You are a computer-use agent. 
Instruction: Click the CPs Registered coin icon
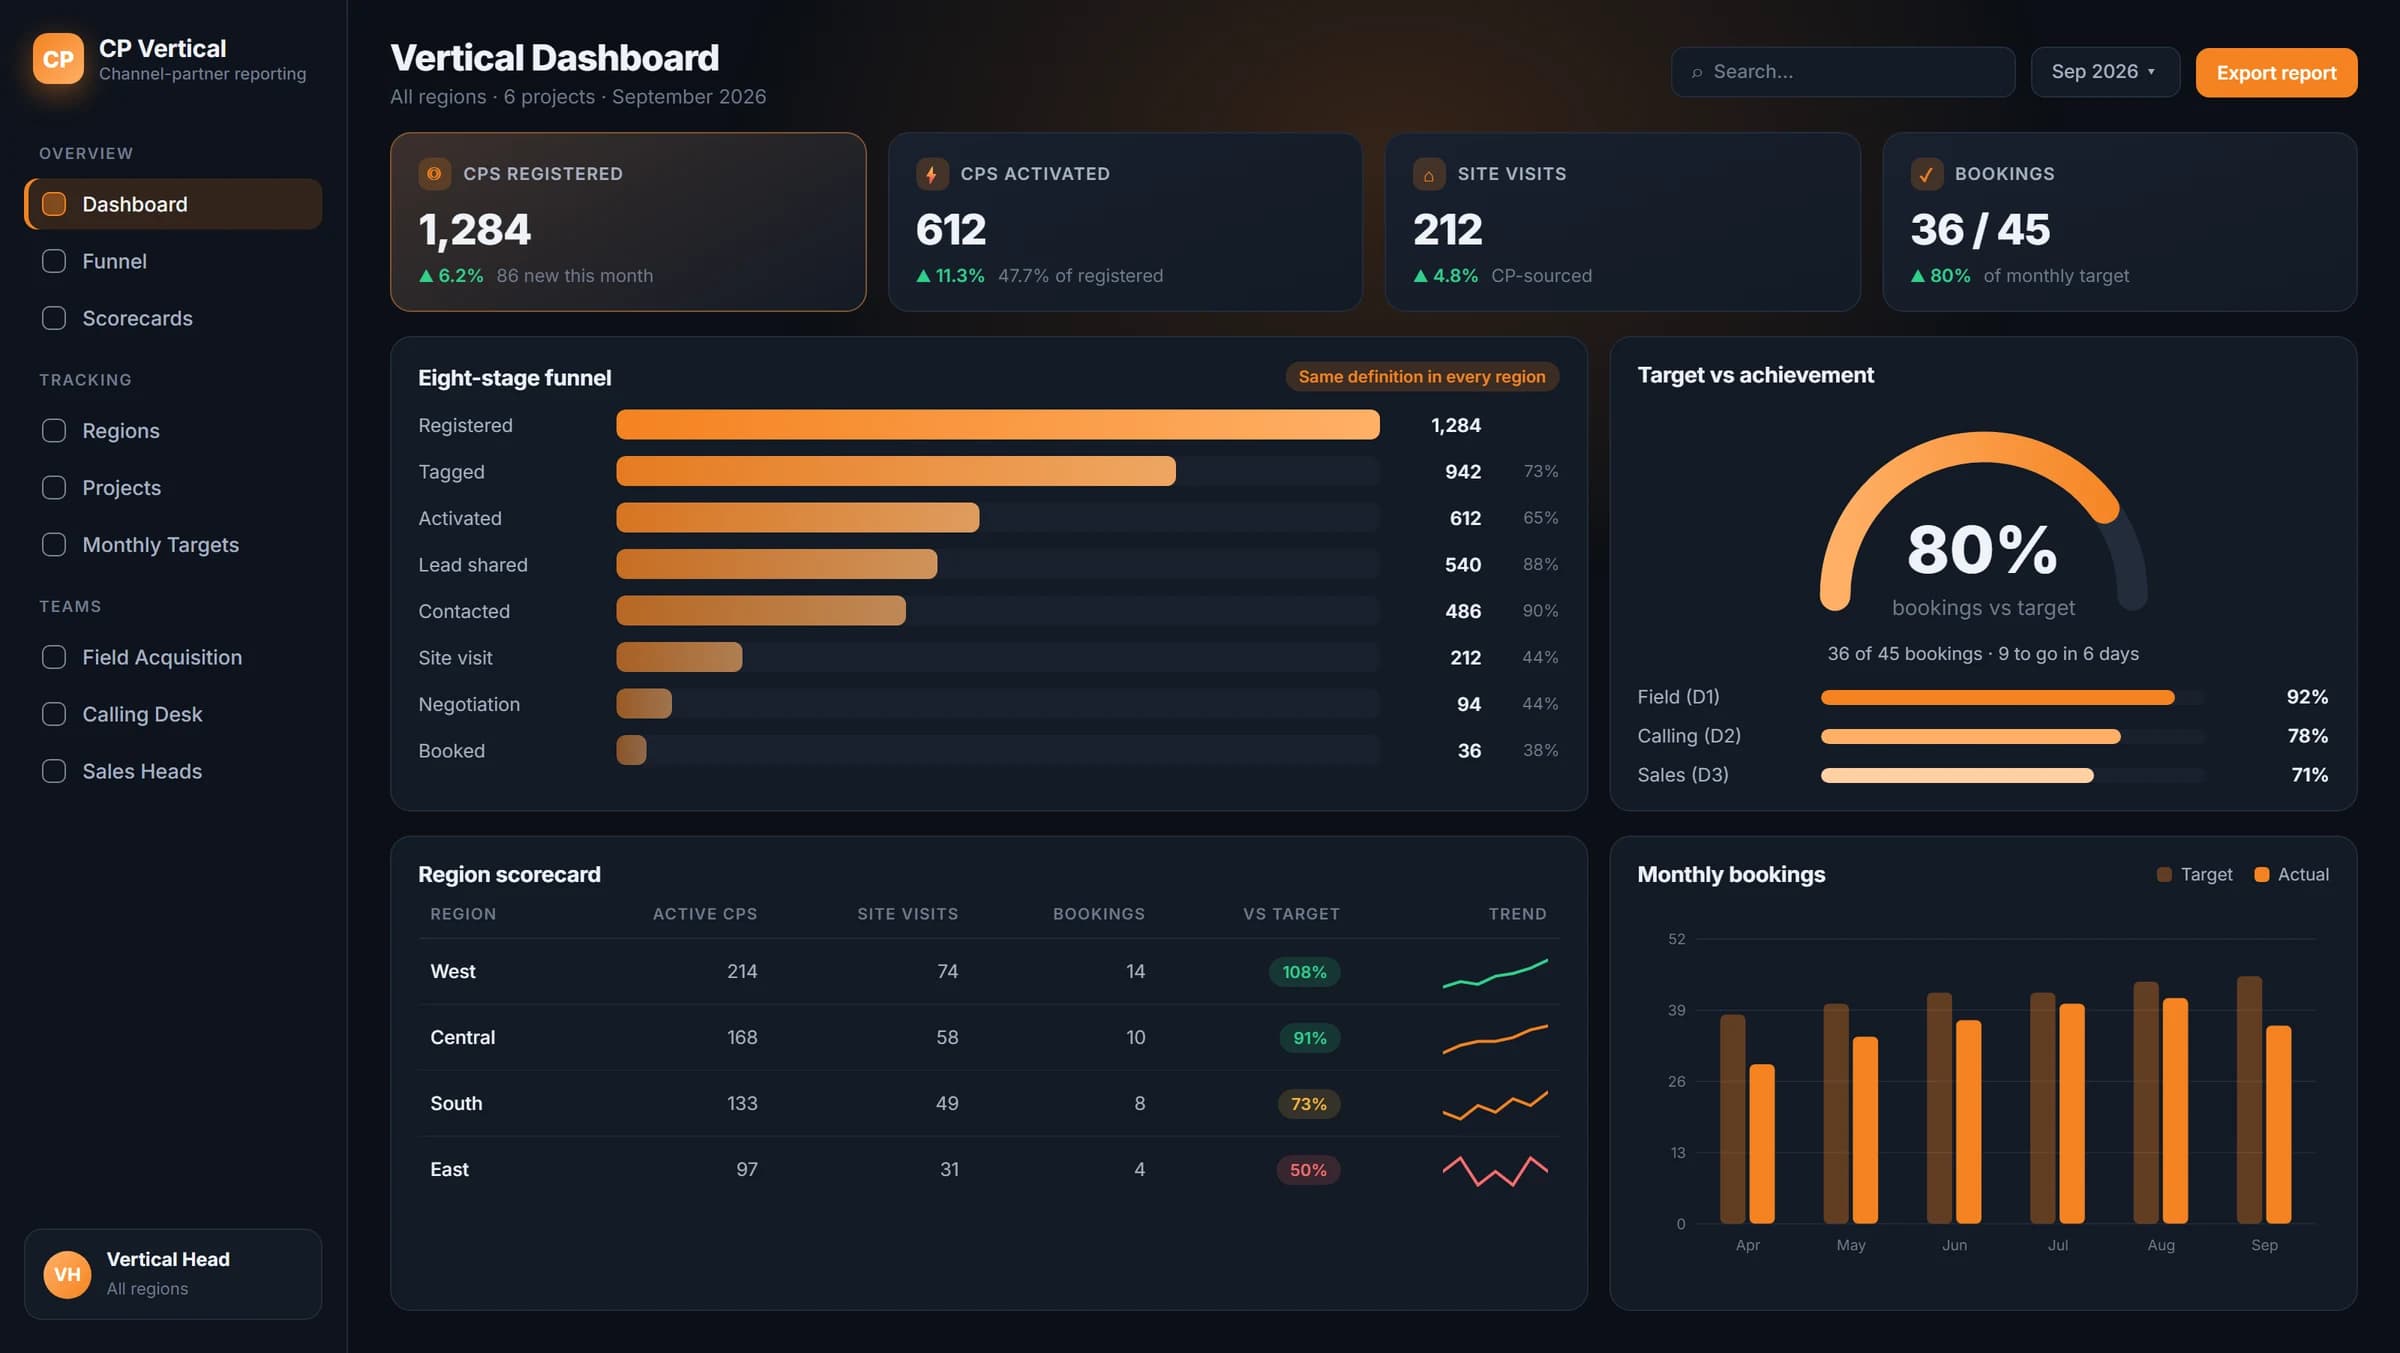point(434,174)
